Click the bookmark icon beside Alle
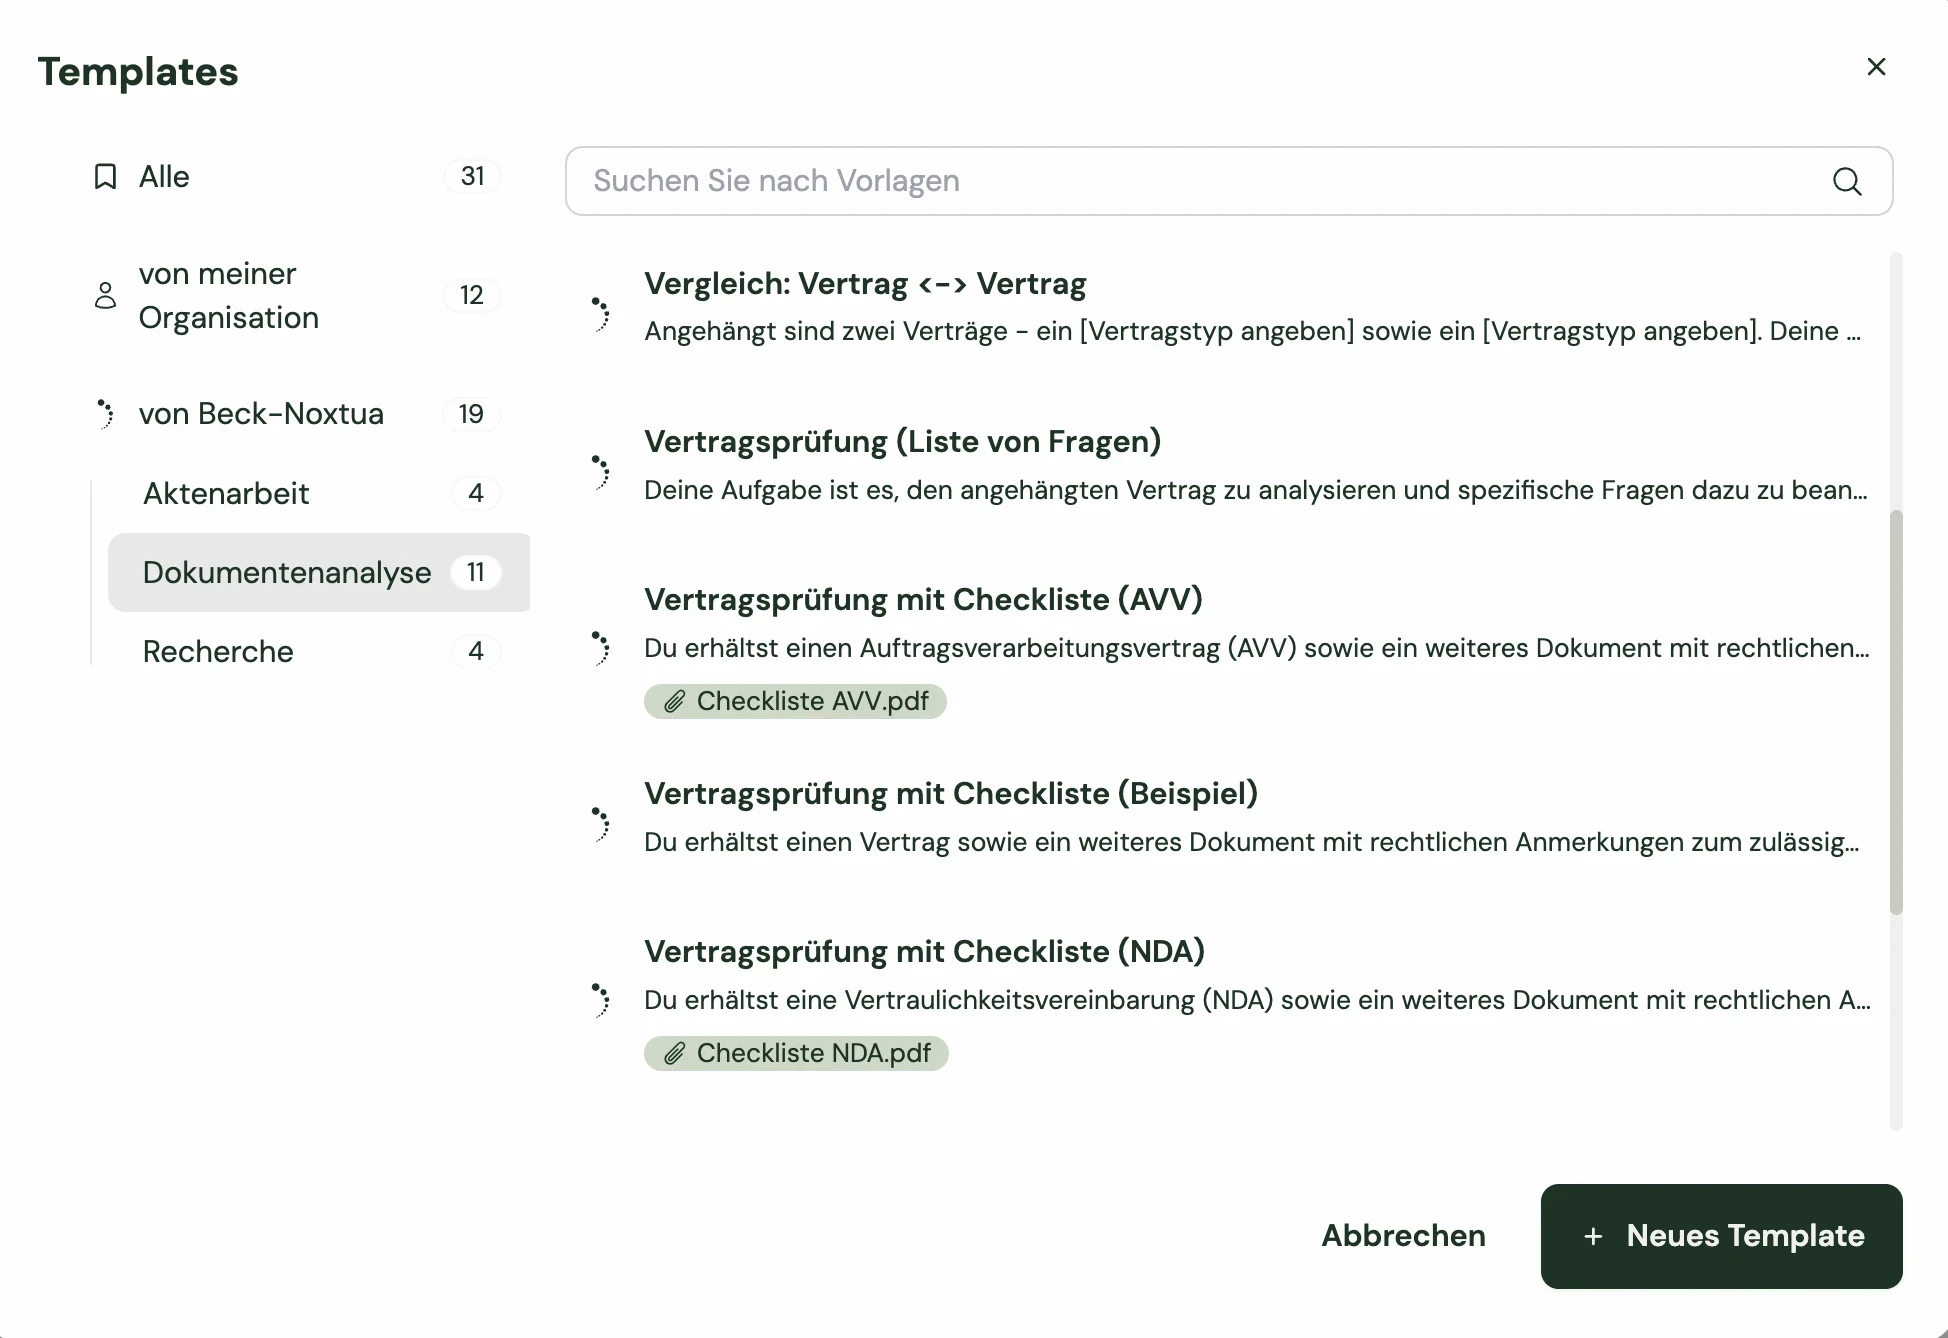 point(105,177)
